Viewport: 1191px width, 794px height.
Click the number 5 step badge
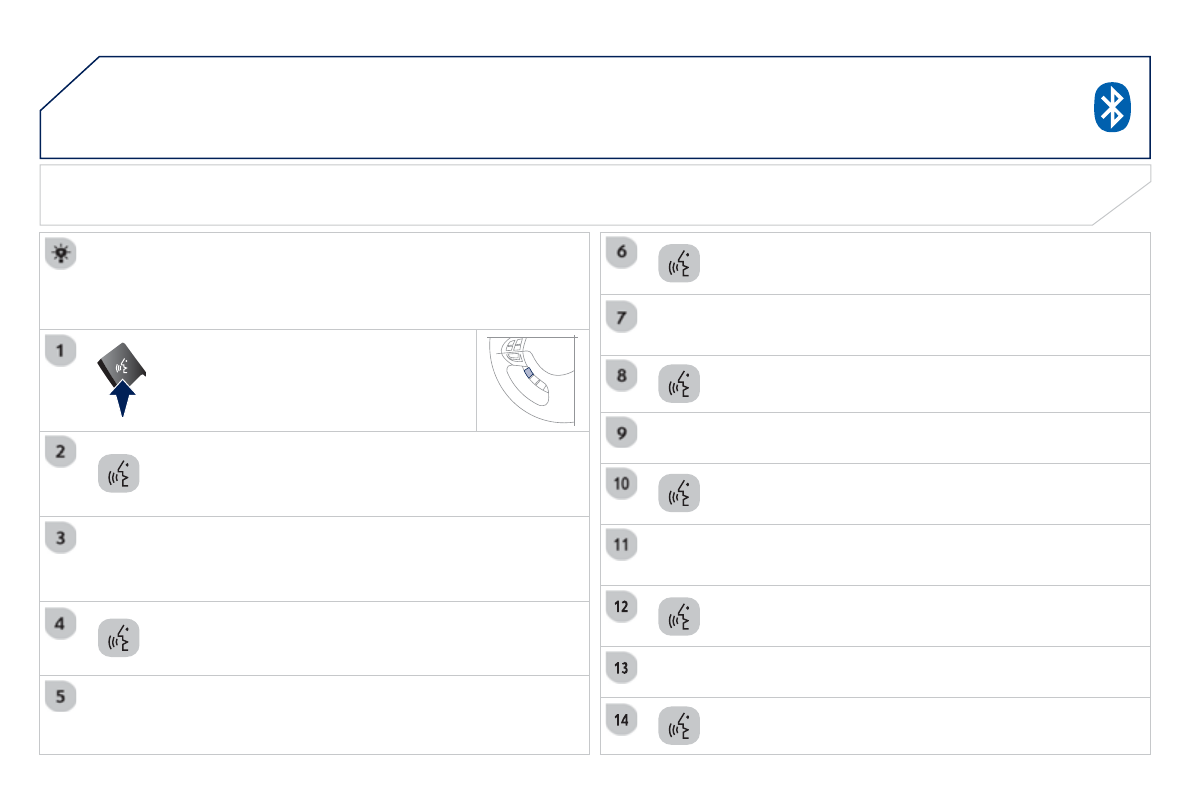(x=60, y=696)
